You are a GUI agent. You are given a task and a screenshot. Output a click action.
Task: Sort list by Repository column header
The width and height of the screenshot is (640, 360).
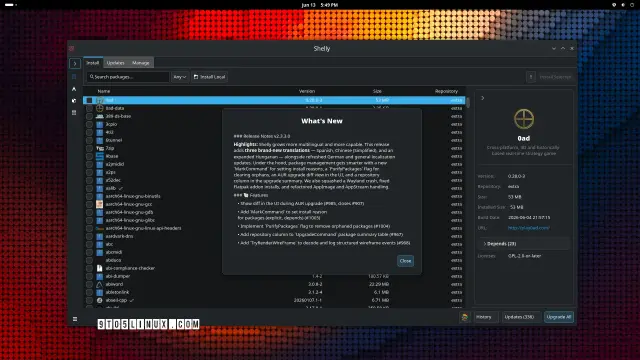pos(446,91)
